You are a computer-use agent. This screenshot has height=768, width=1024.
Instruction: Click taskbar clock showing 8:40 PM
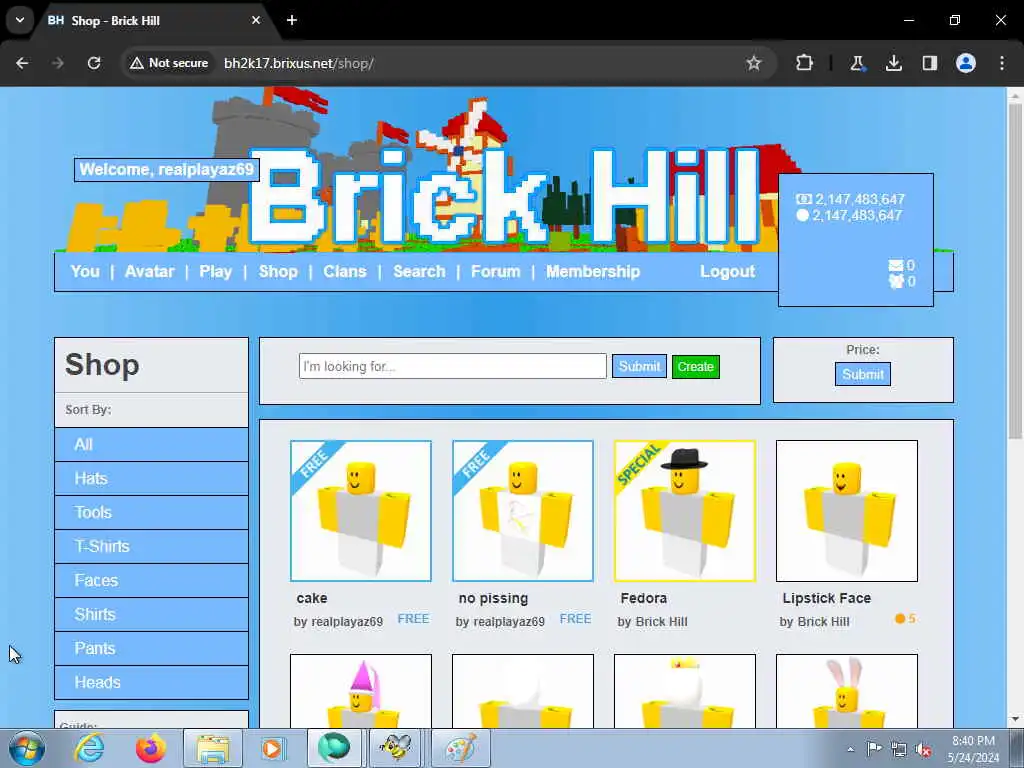[x=973, y=748]
